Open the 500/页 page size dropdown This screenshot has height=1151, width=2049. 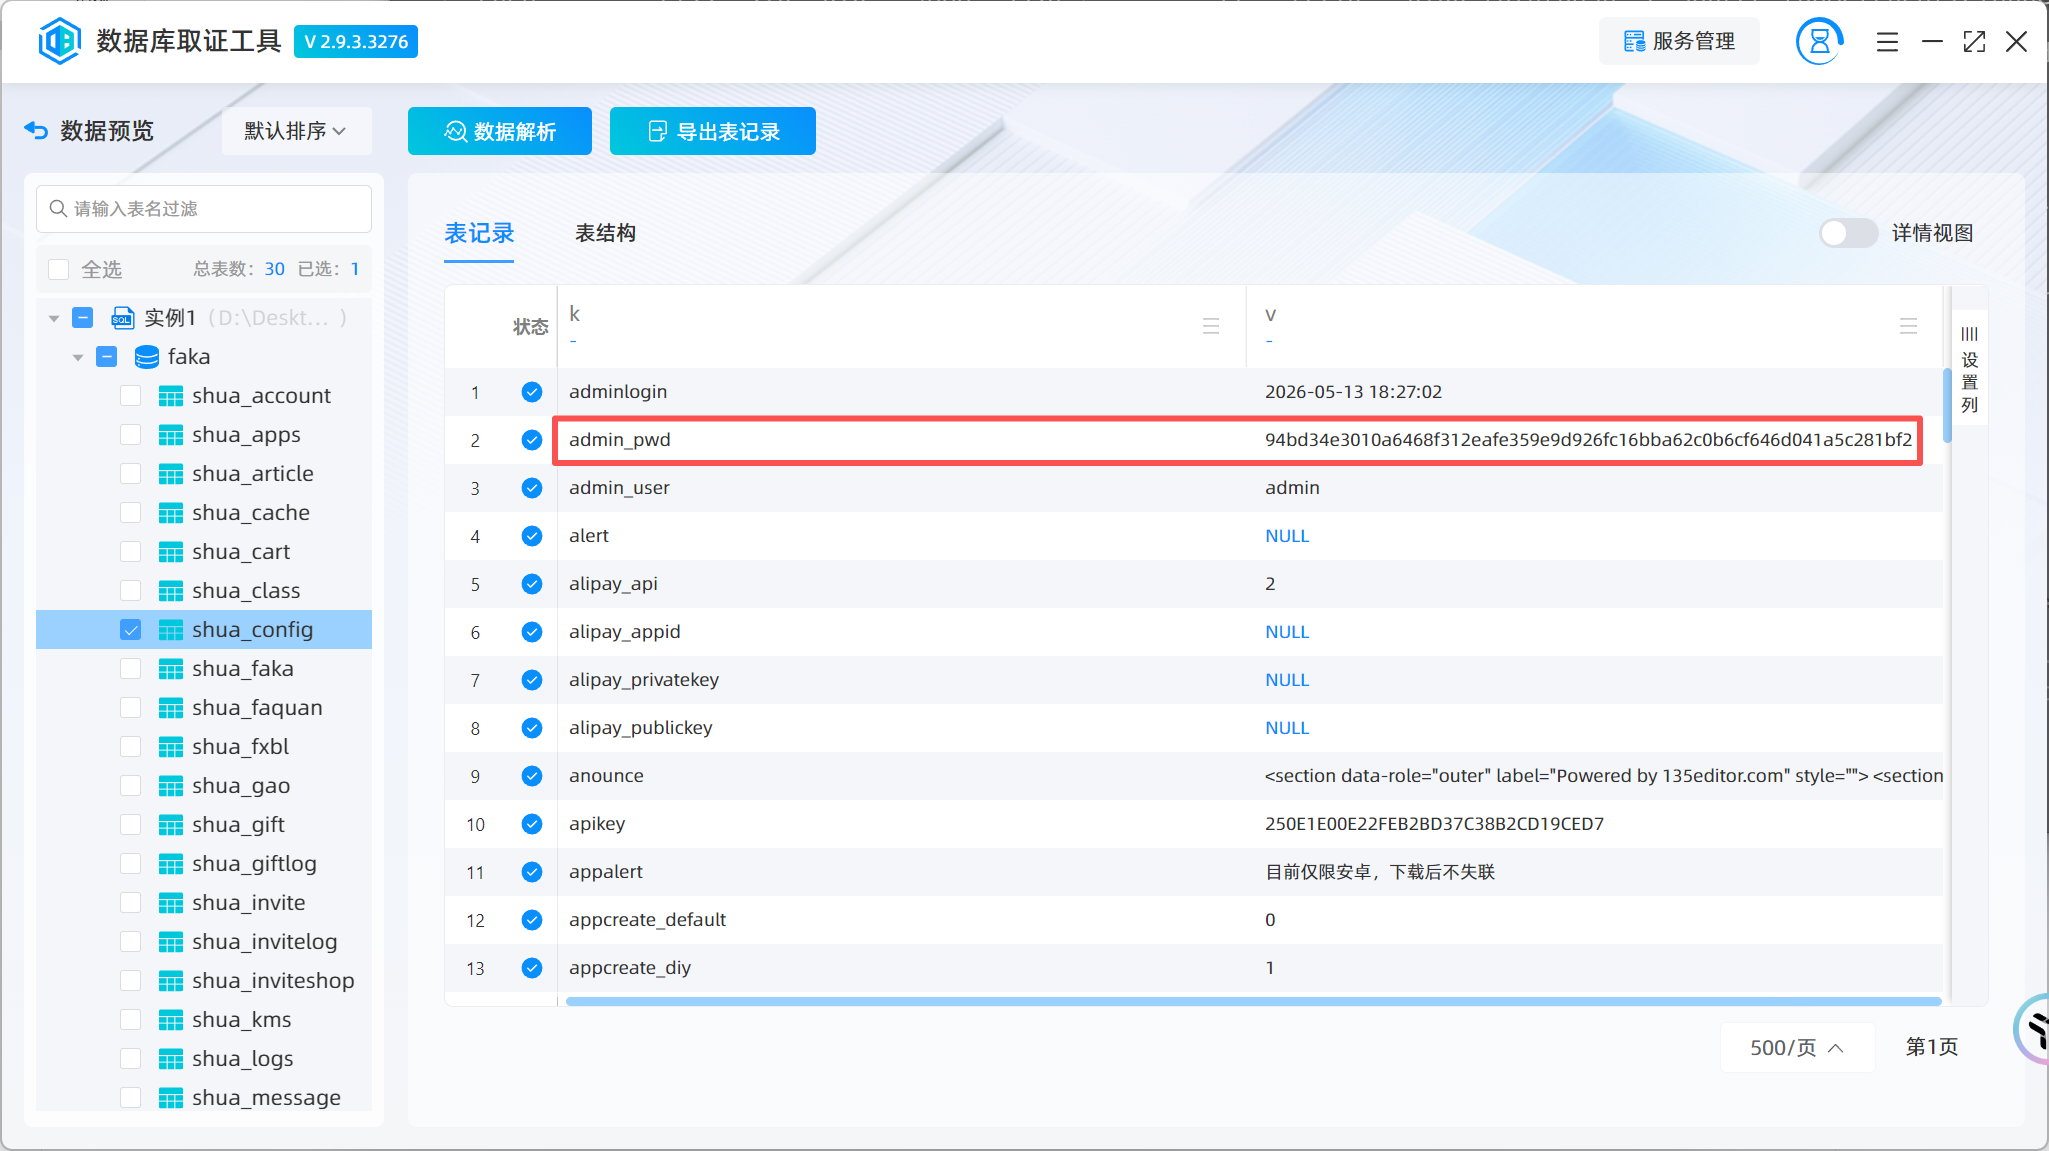pyautogui.click(x=1797, y=1047)
